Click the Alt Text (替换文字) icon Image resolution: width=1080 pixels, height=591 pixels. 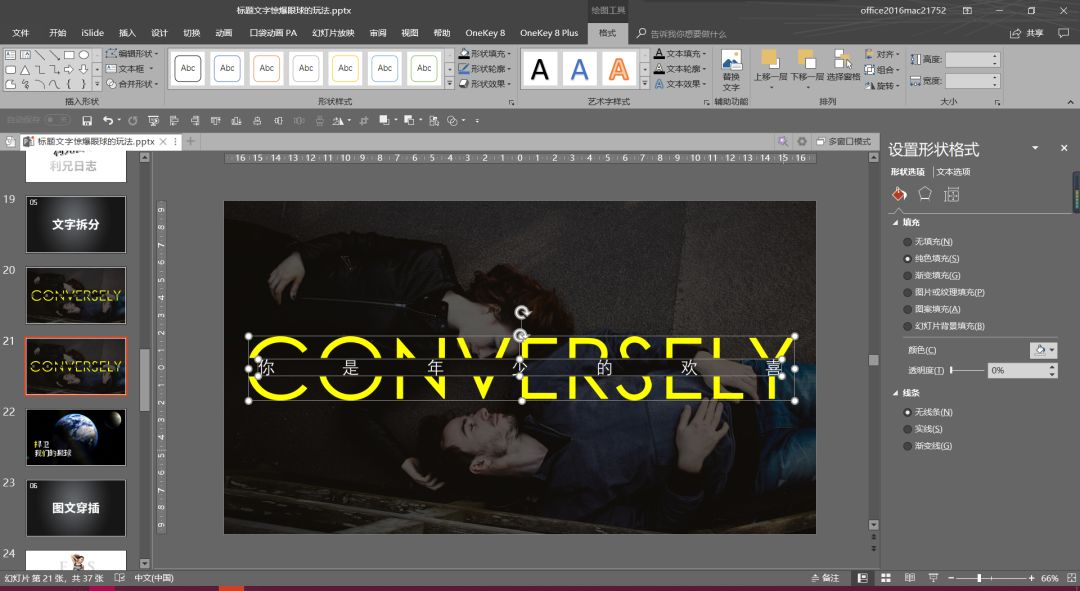731,70
